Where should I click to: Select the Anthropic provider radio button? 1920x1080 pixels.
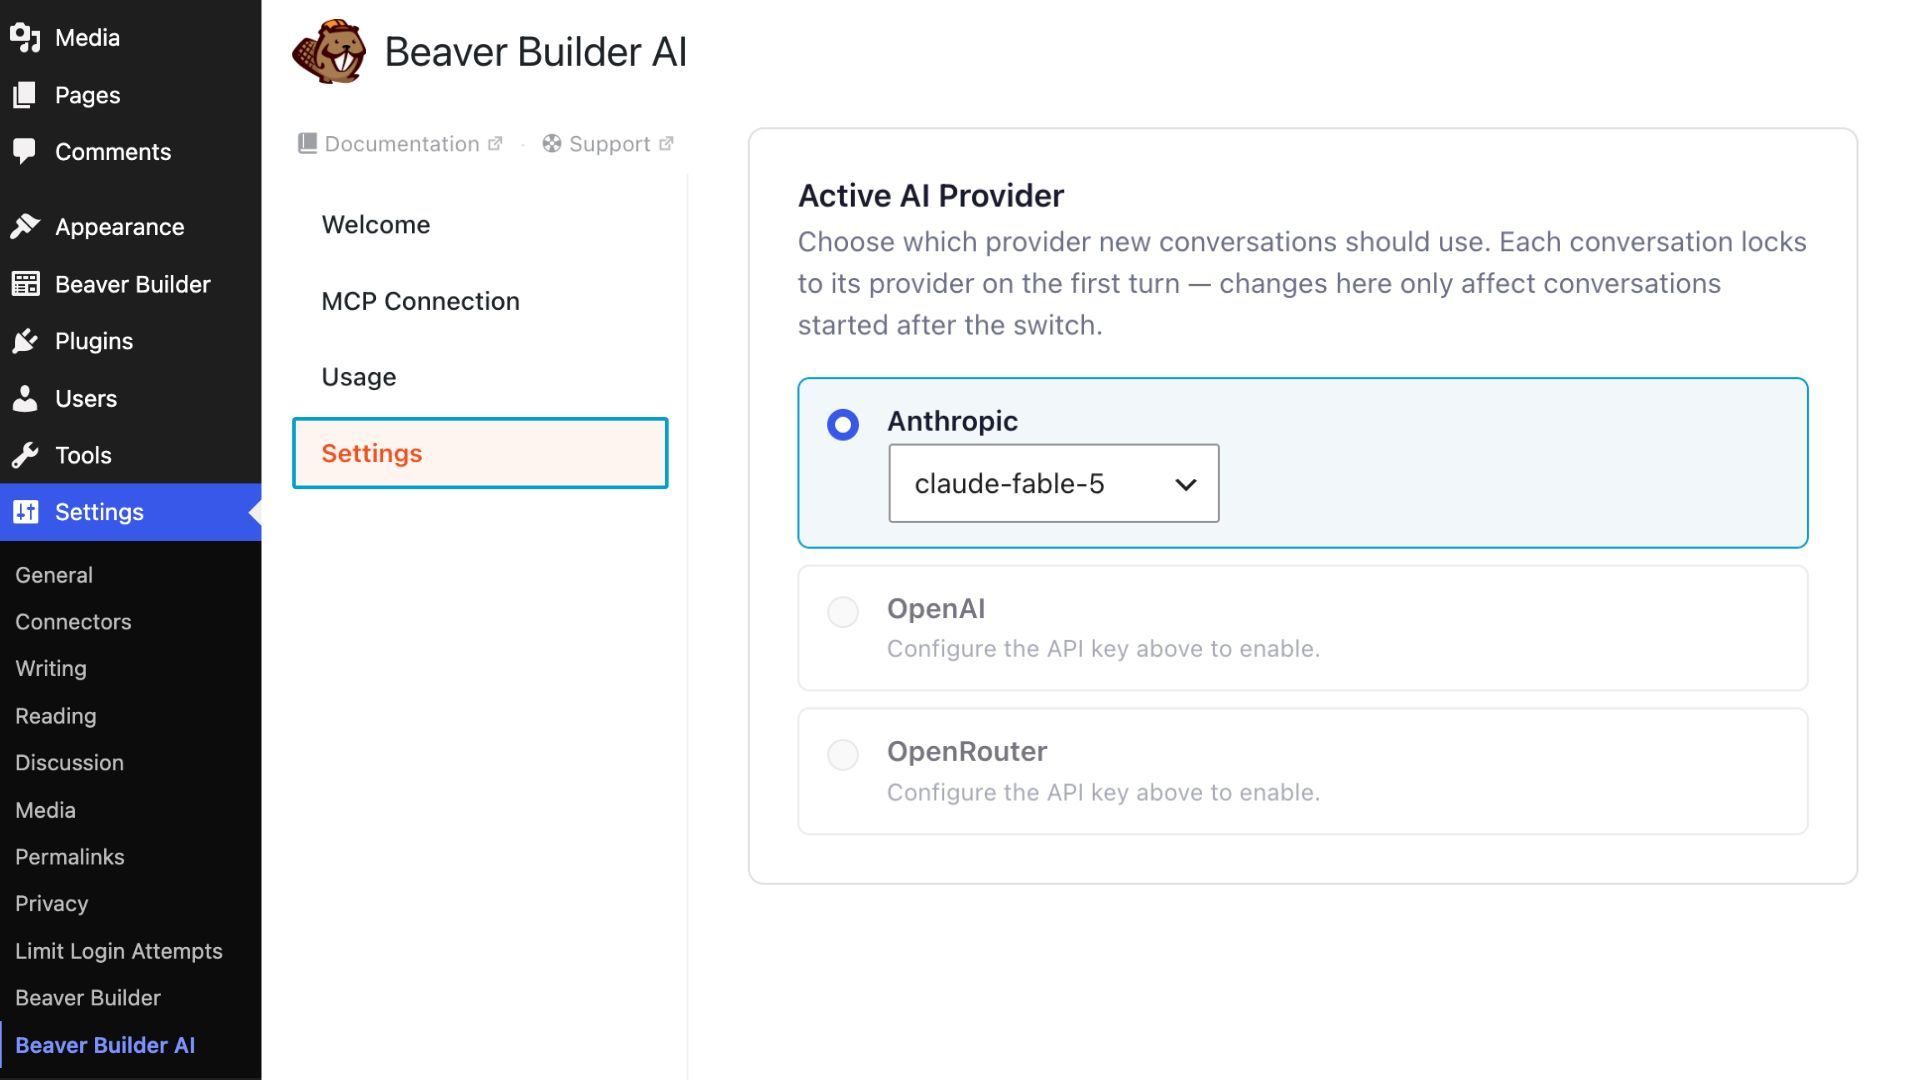tap(843, 425)
